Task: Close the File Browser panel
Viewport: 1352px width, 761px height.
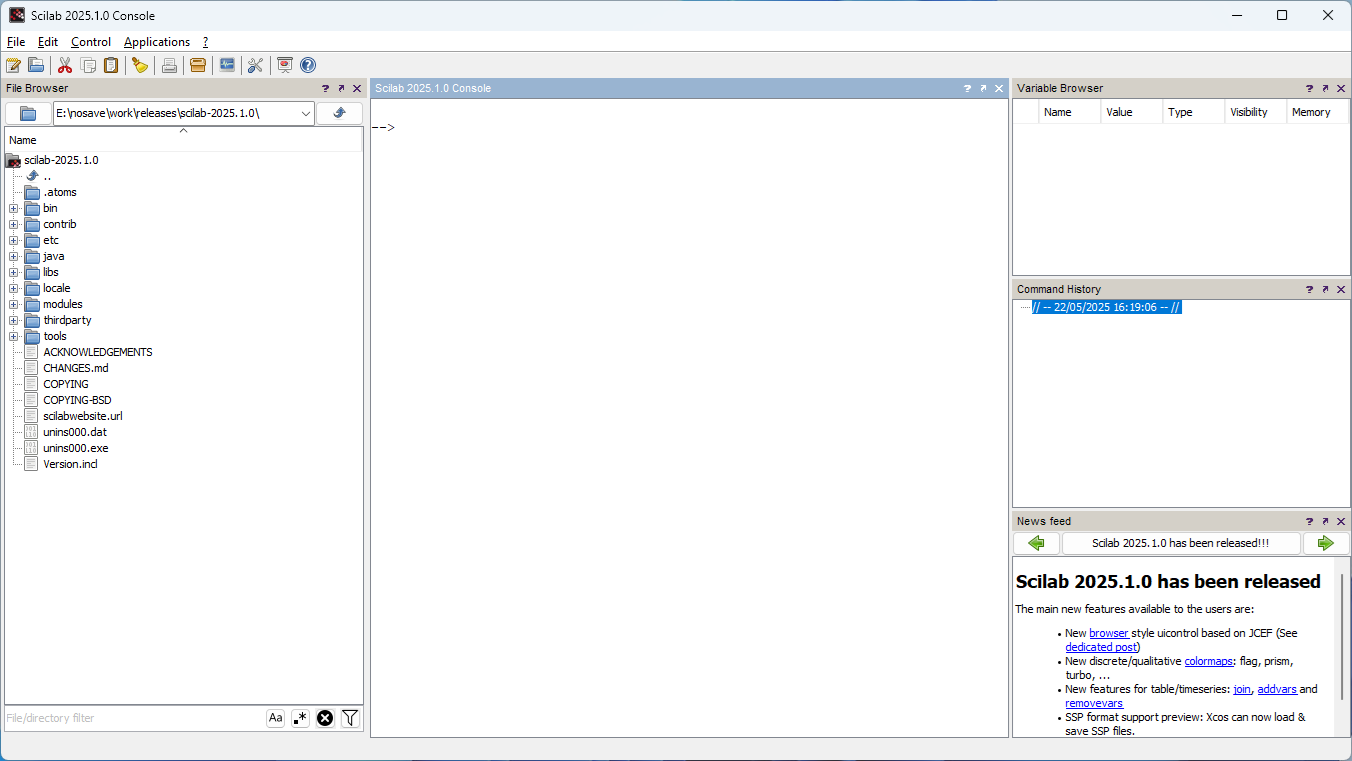Action: click(357, 88)
